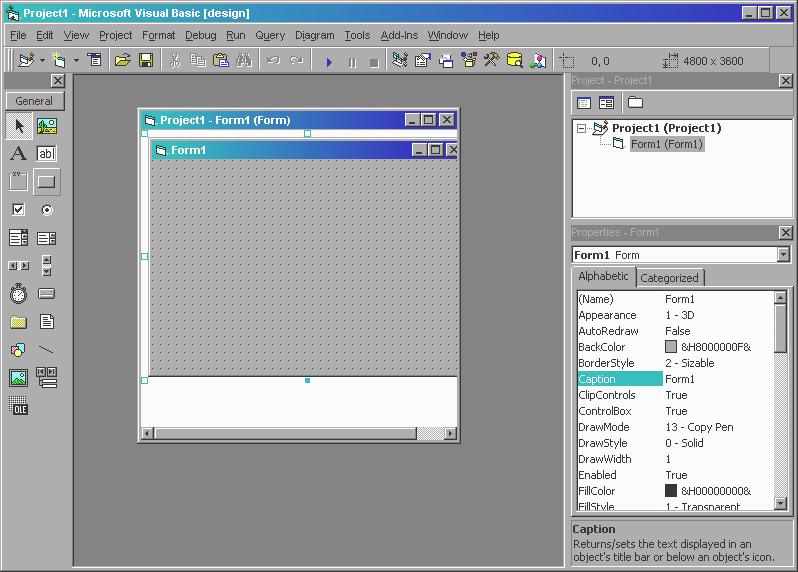798x572 pixels.
Task: Open the Form1 object dropdown in Properties
Action: click(783, 254)
